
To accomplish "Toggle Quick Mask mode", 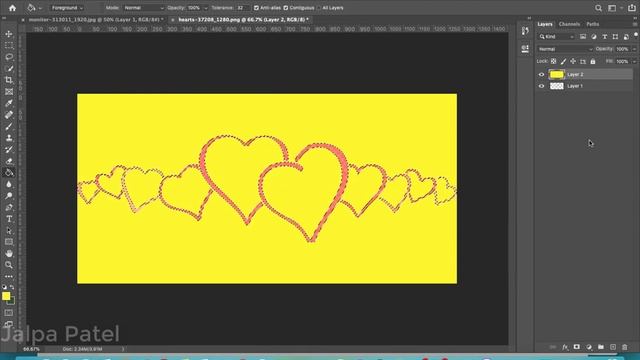I will click(x=9, y=313).
